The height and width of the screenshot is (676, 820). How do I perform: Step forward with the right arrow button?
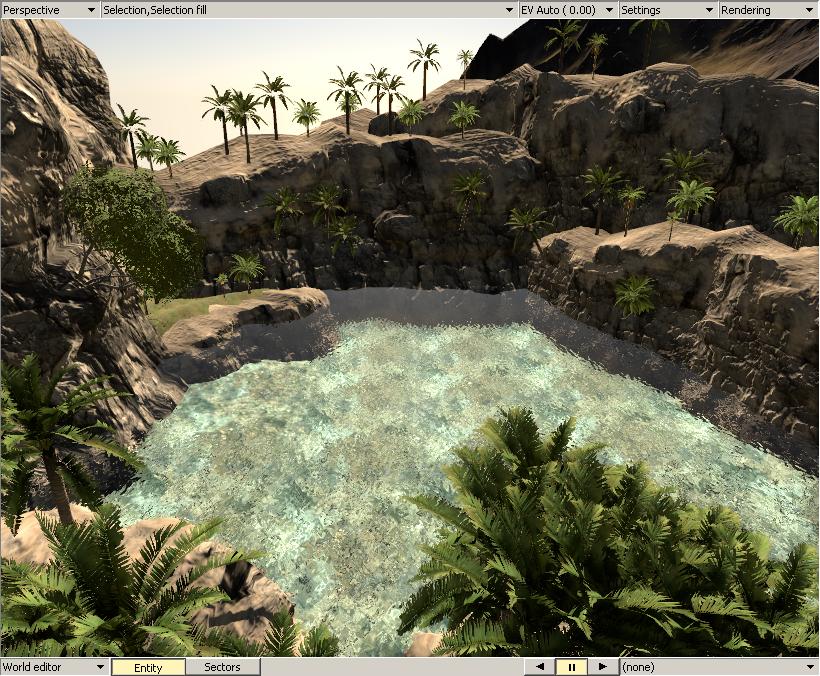coord(602,667)
